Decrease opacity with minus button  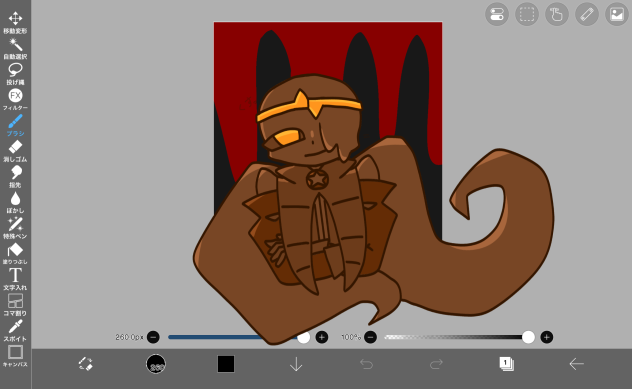coord(370,337)
